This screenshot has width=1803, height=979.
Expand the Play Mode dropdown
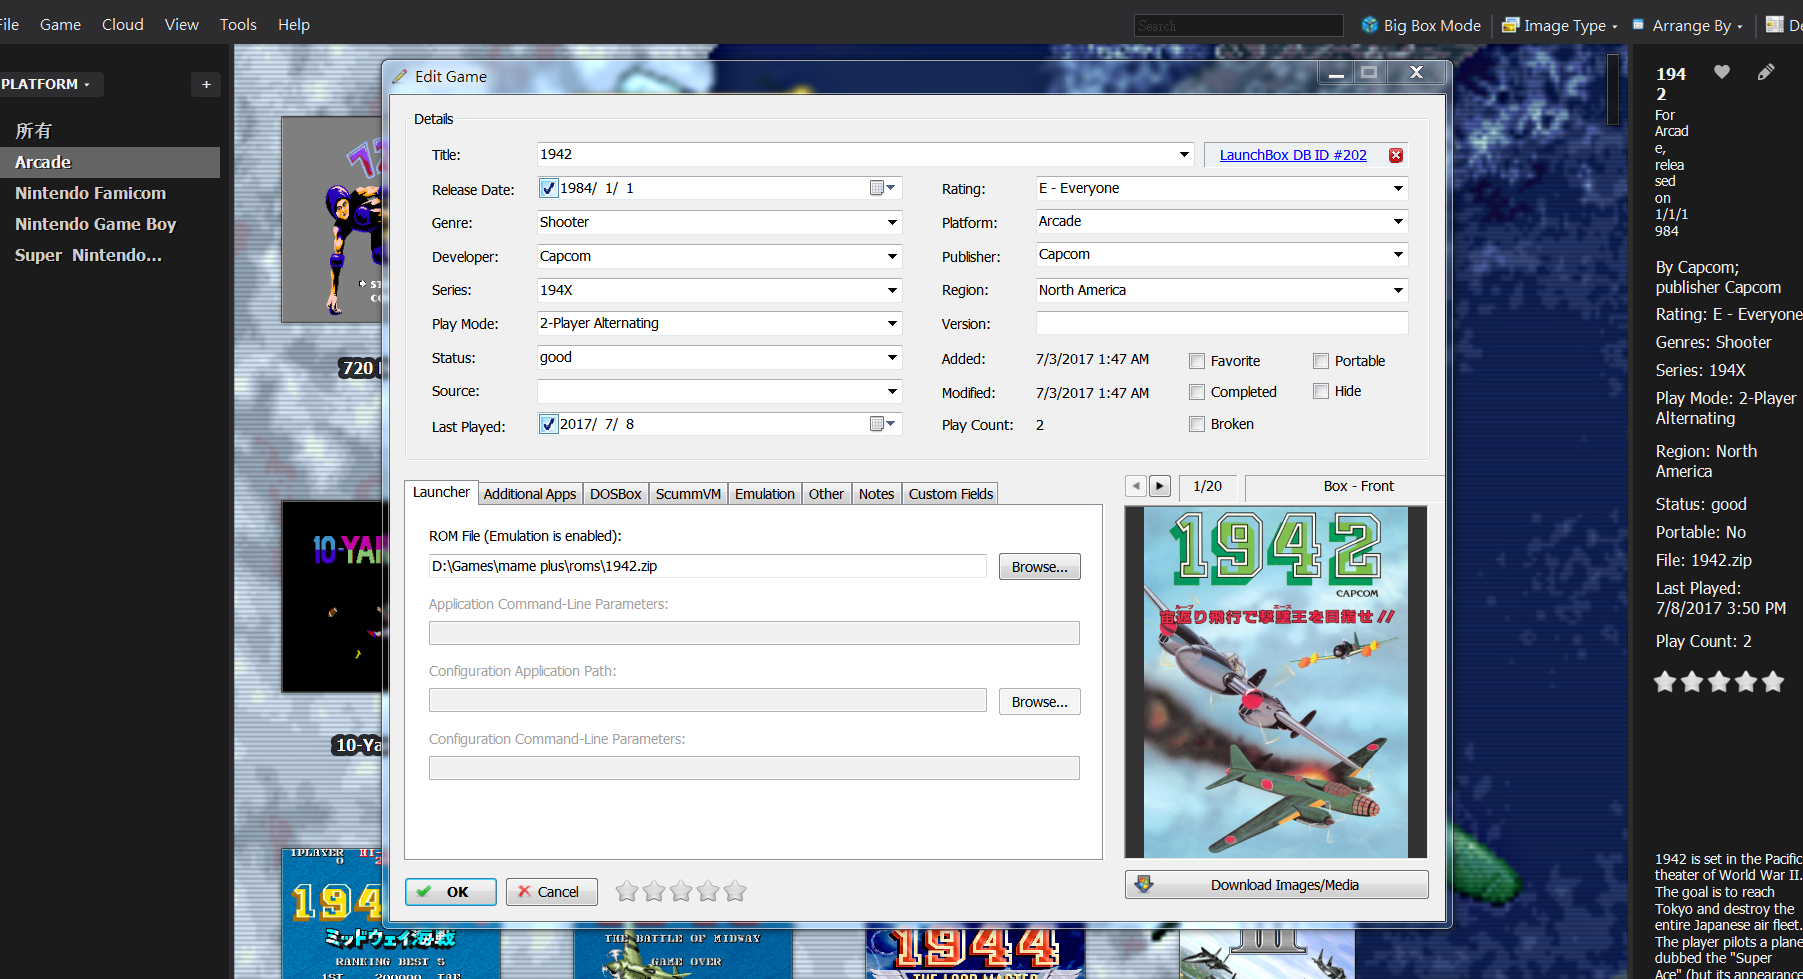tap(892, 323)
